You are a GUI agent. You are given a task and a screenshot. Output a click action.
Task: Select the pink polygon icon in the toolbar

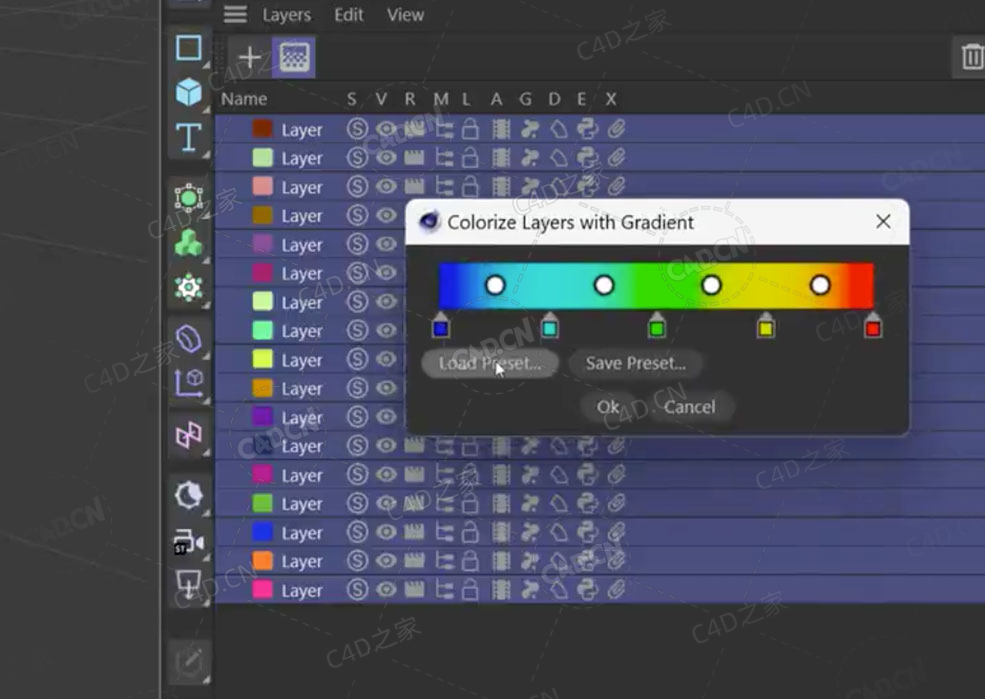click(188, 436)
